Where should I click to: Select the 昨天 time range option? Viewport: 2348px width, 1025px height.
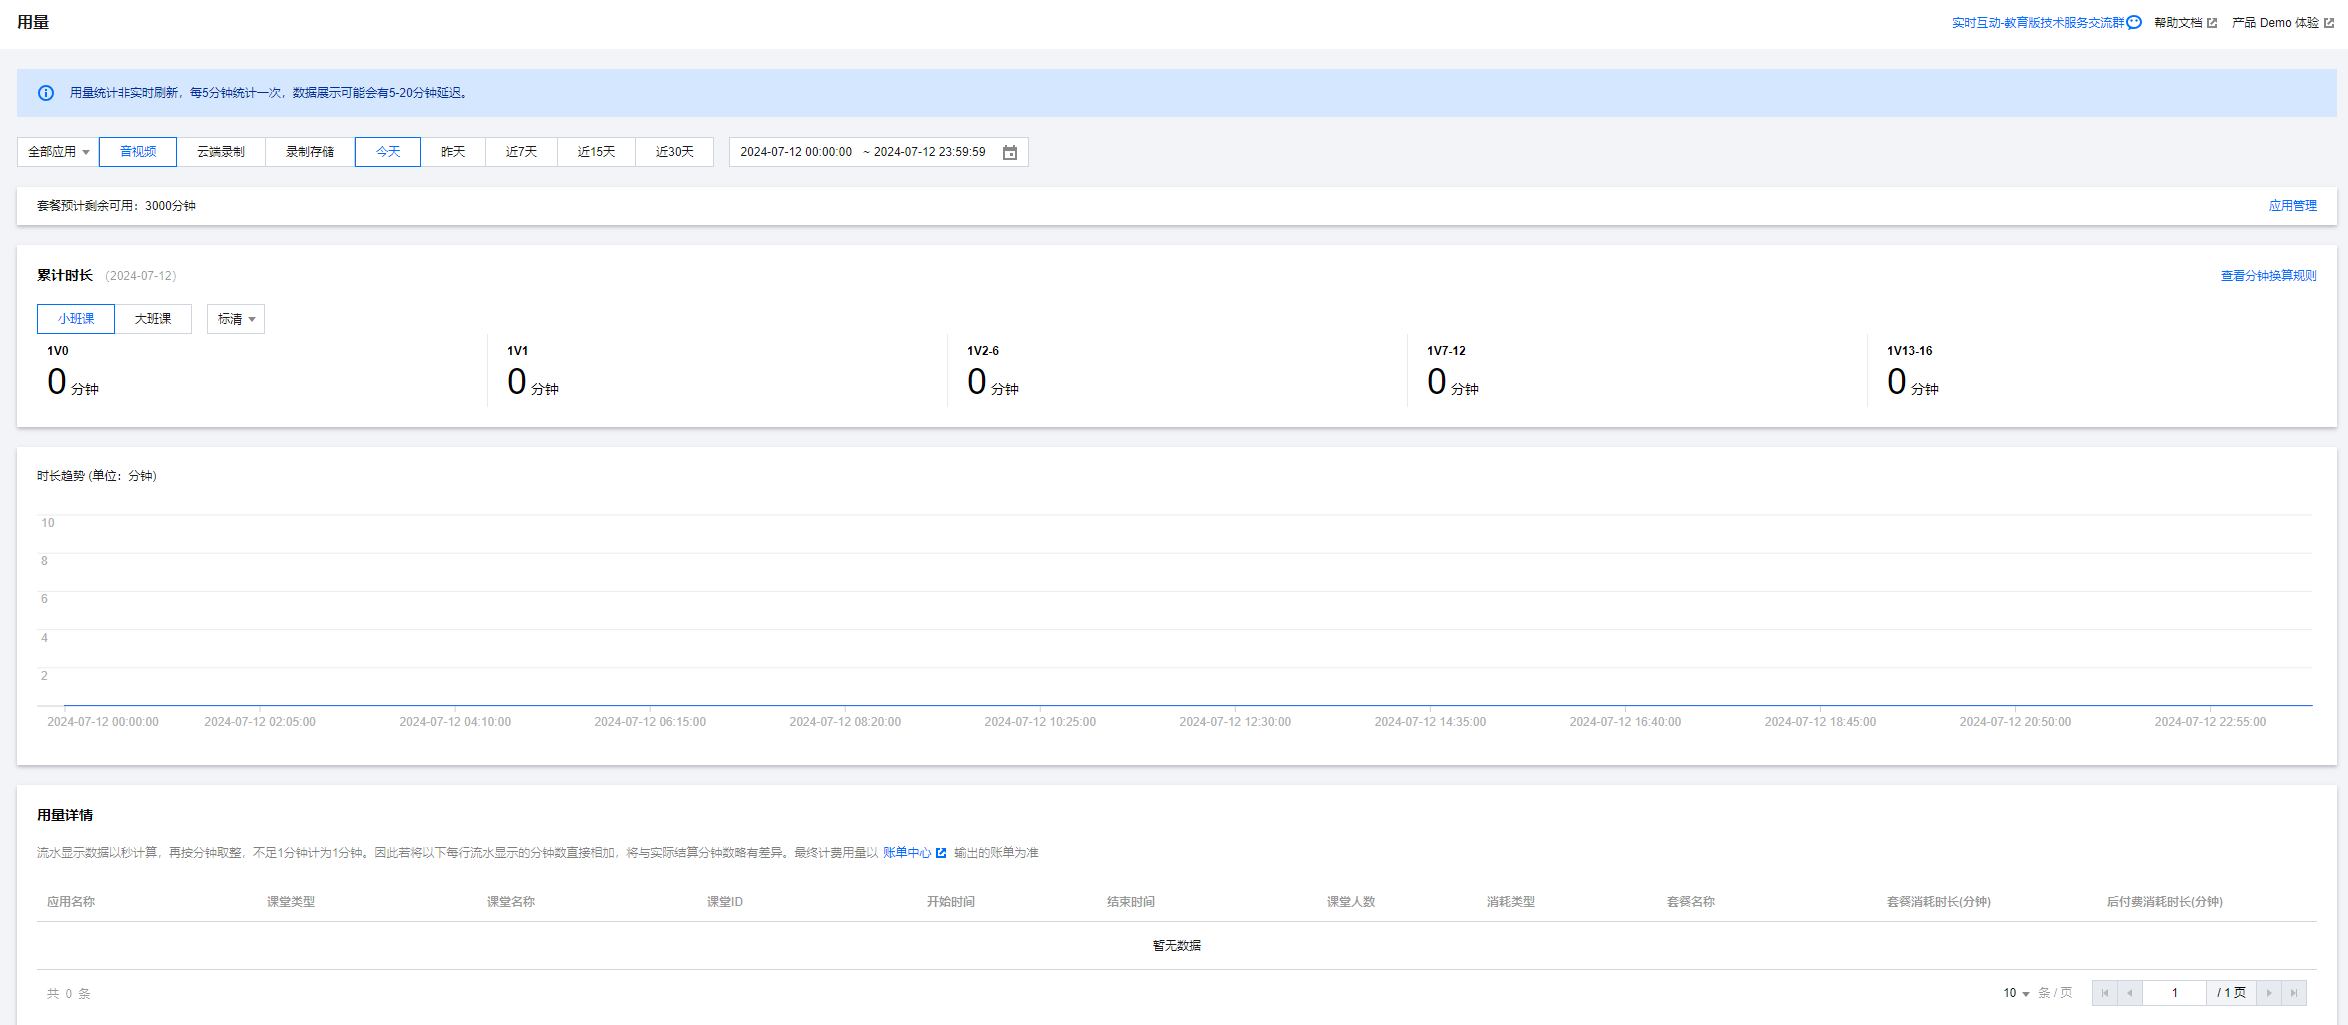tap(453, 152)
